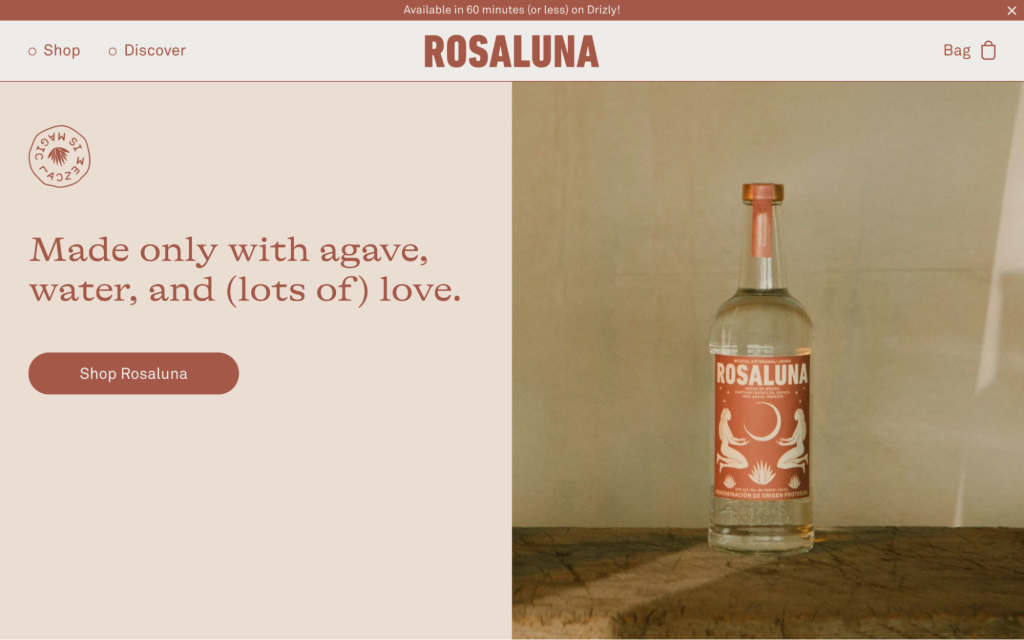This screenshot has height=640, width=1024.
Task: Click the agave illustration at label bottom
Action: tap(761, 472)
